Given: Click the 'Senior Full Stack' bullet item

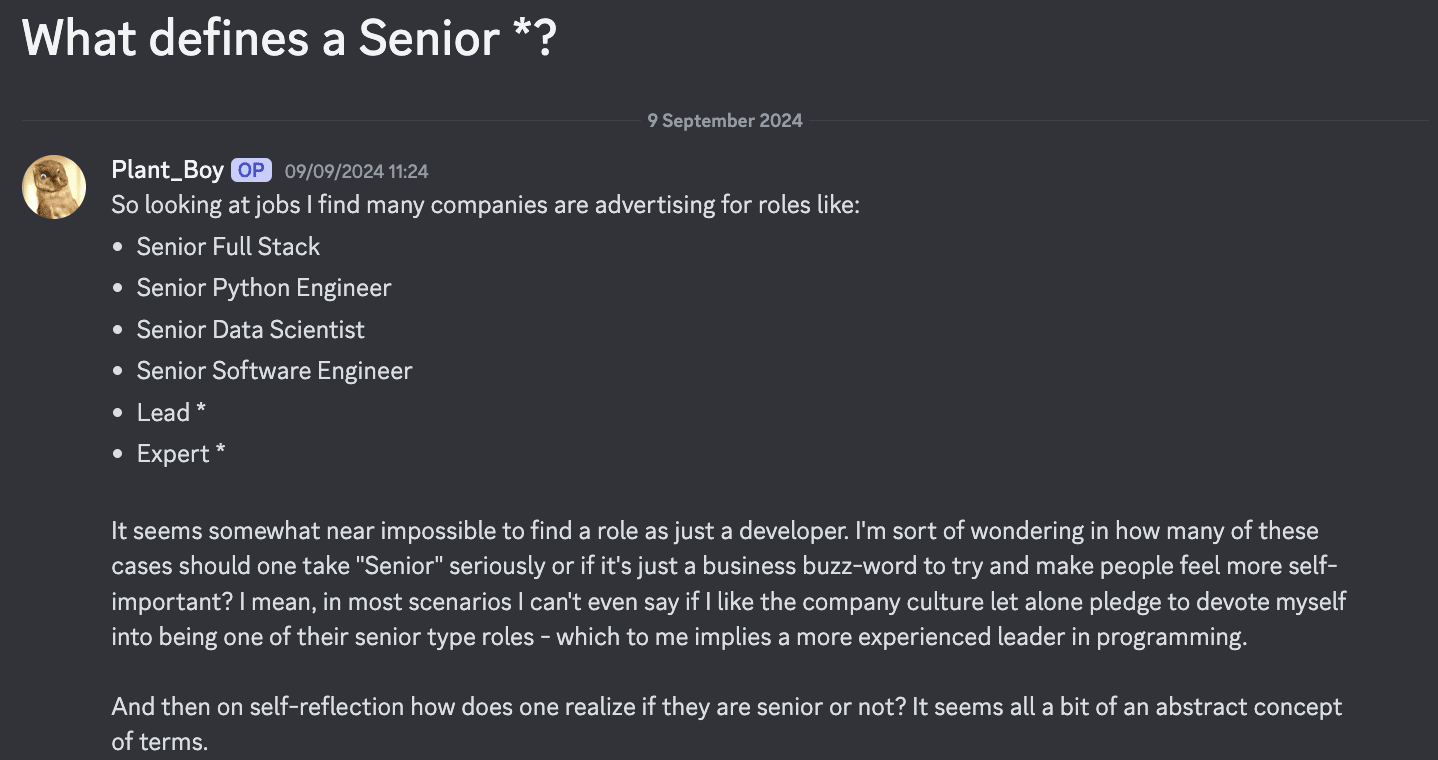Looking at the screenshot, I should coord(228,247).
